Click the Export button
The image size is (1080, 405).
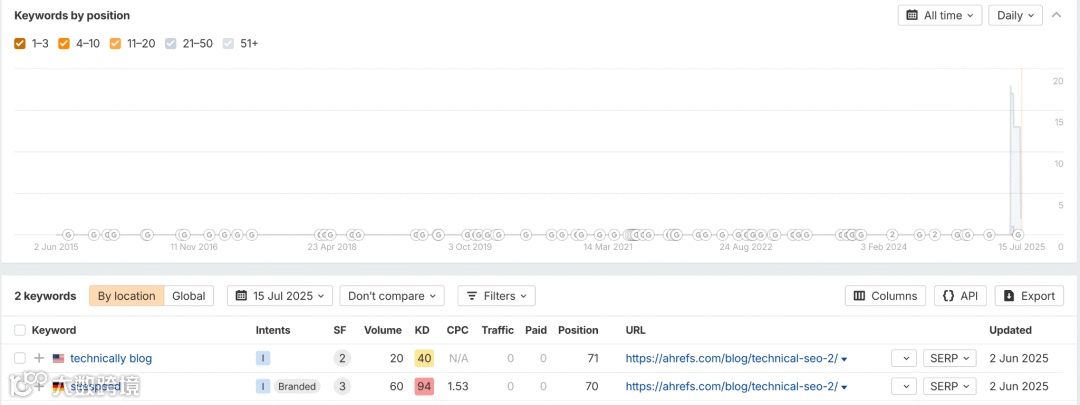point(1030,296)
